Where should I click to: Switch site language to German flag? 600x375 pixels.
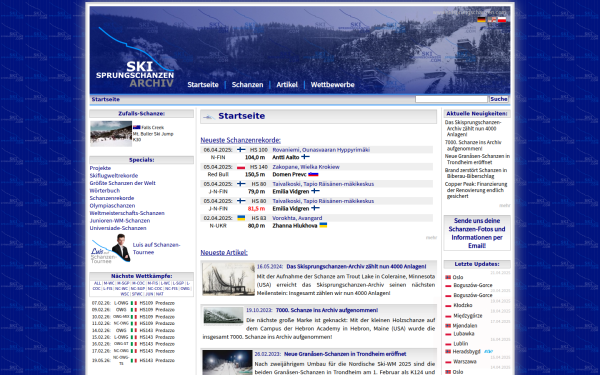pyautogui.click(x=481, y=20)
